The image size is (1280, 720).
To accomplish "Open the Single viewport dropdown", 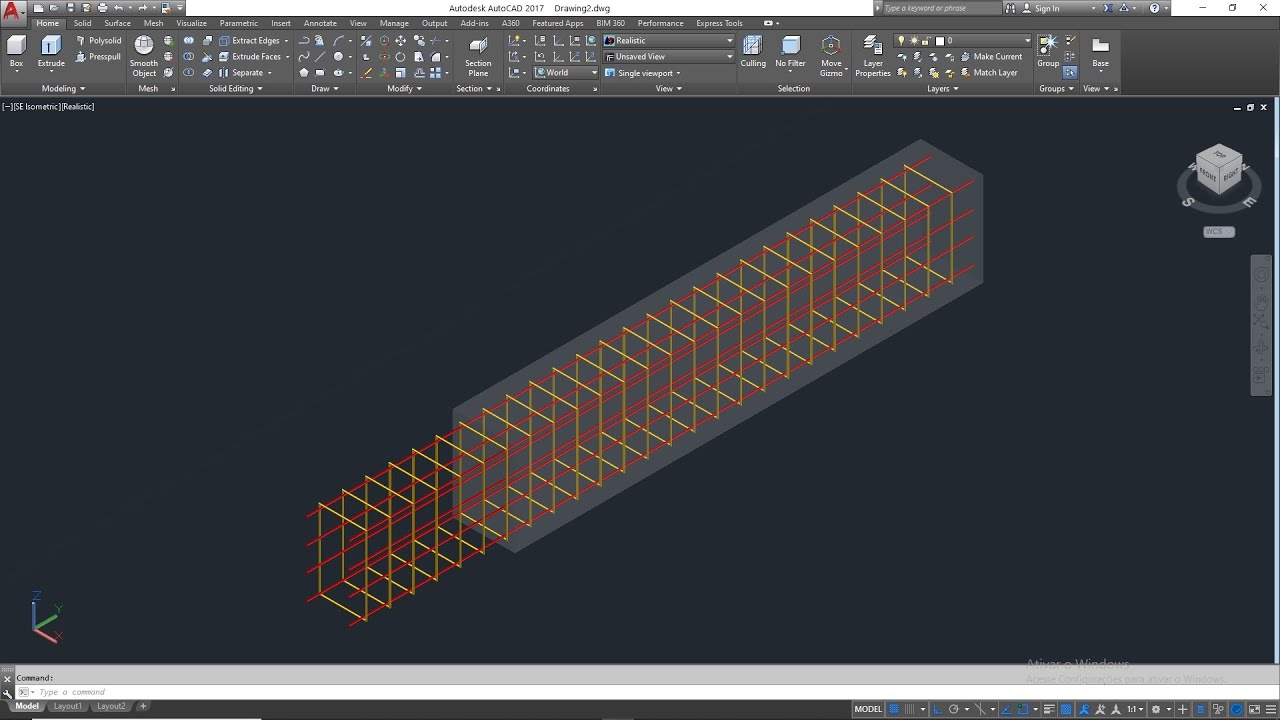I will point(642,73).
